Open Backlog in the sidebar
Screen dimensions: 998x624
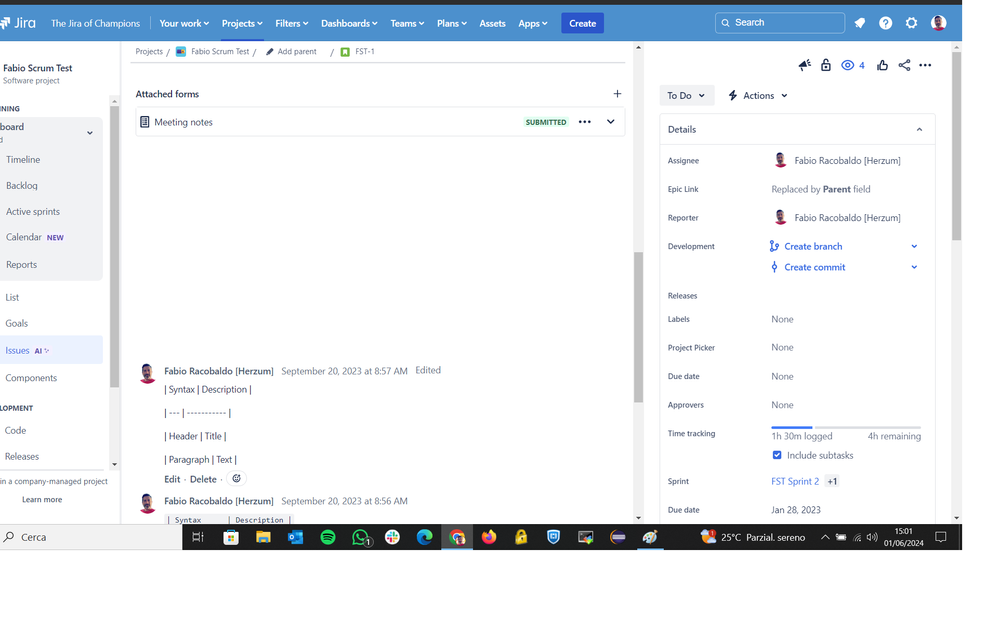point(22,186)
